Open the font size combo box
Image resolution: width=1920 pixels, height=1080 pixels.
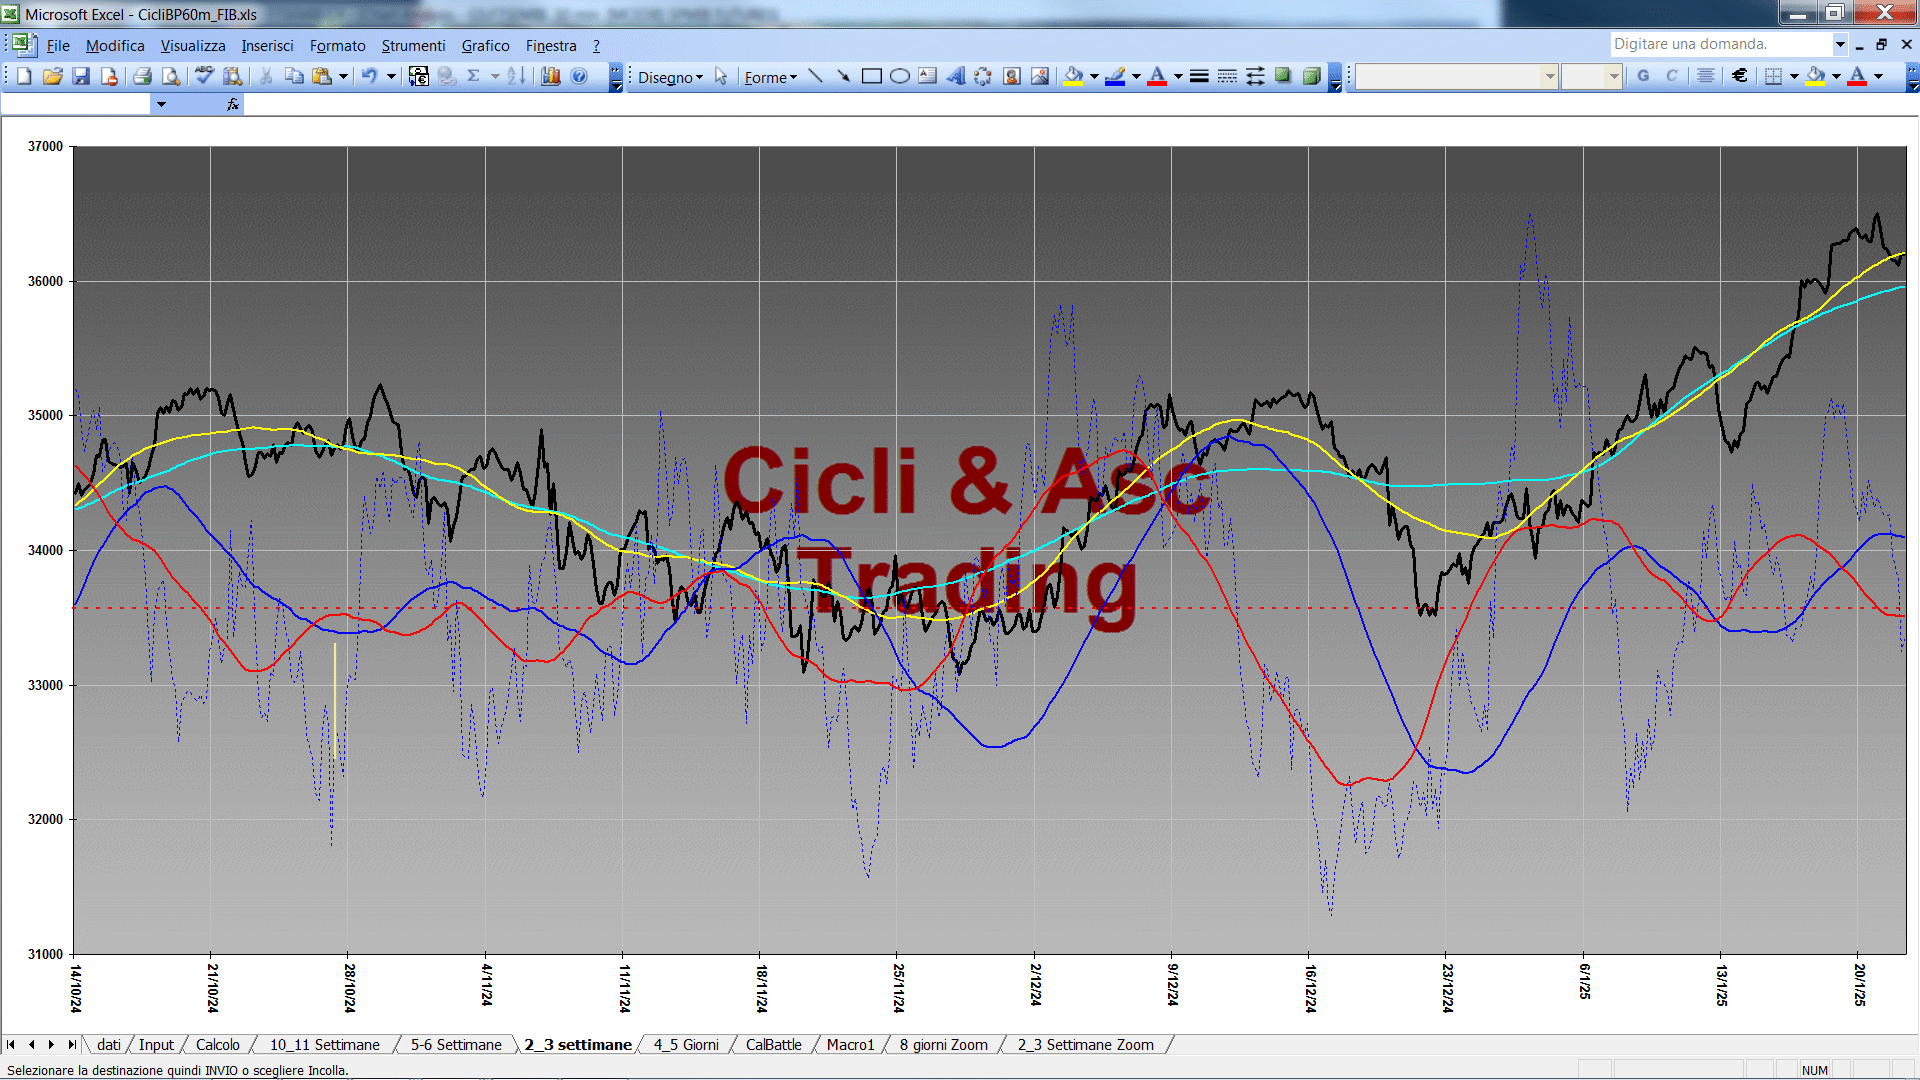point(1591,76)
